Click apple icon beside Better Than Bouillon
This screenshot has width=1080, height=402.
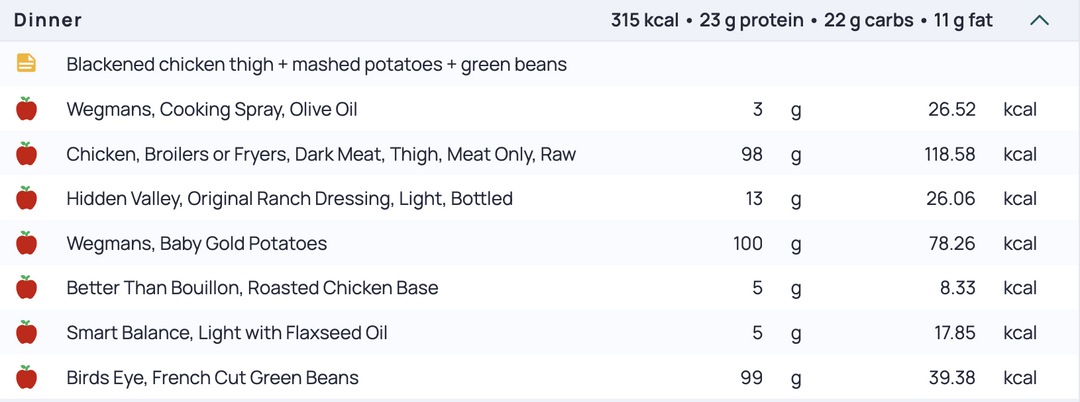point(26,288)
